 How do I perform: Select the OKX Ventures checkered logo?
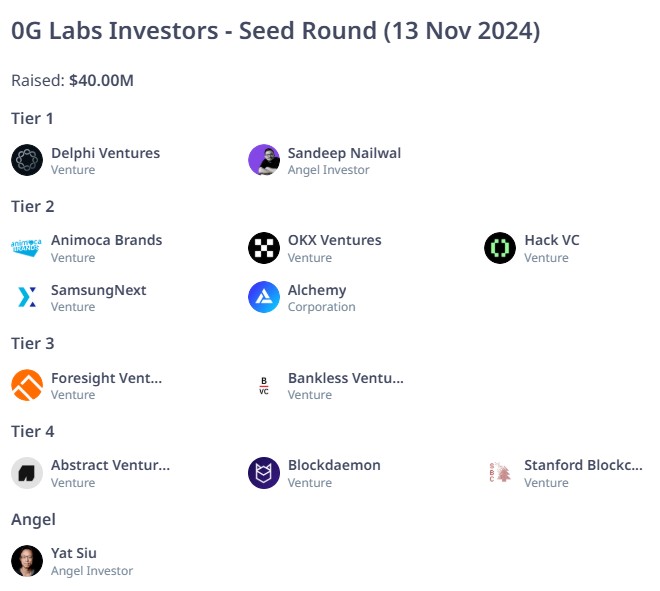click(x=264, y=248)
